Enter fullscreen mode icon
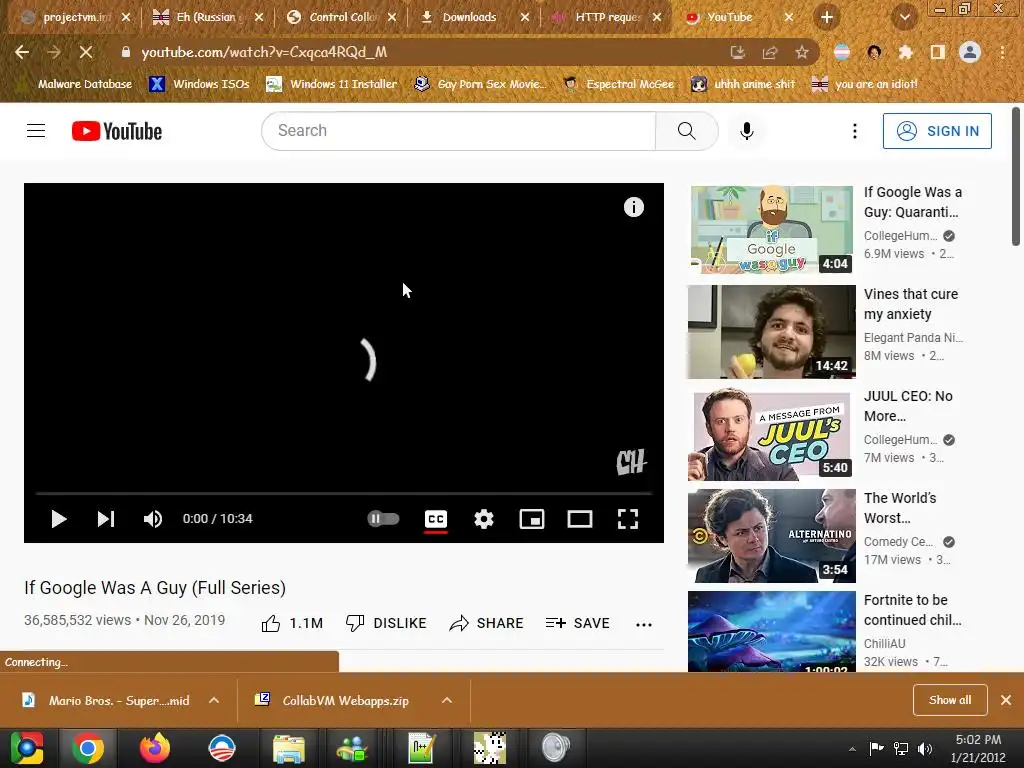 (628, 519)
